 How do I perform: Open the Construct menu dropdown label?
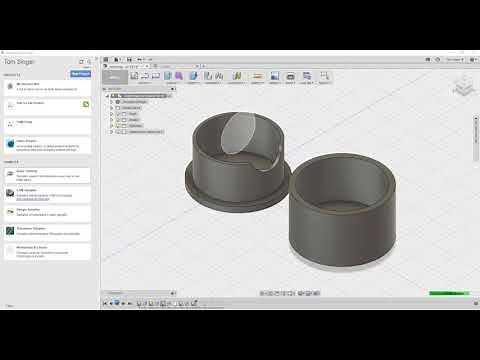(x=237, y=83)
